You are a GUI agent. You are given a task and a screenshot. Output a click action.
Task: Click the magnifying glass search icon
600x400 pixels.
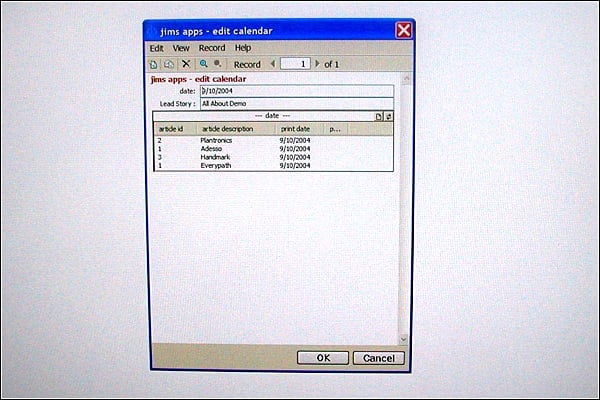[x=204, y=64]
